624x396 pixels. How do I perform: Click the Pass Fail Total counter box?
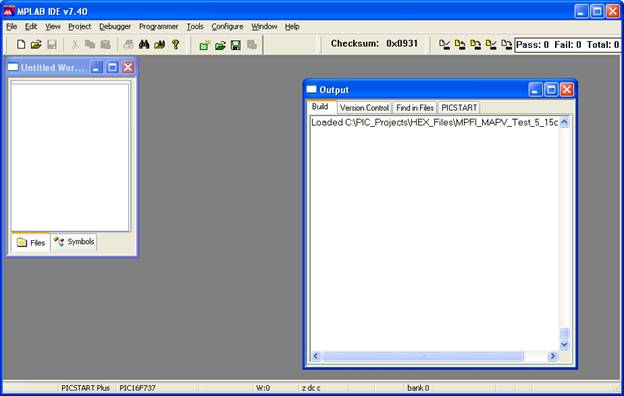(x=567, y=45)
